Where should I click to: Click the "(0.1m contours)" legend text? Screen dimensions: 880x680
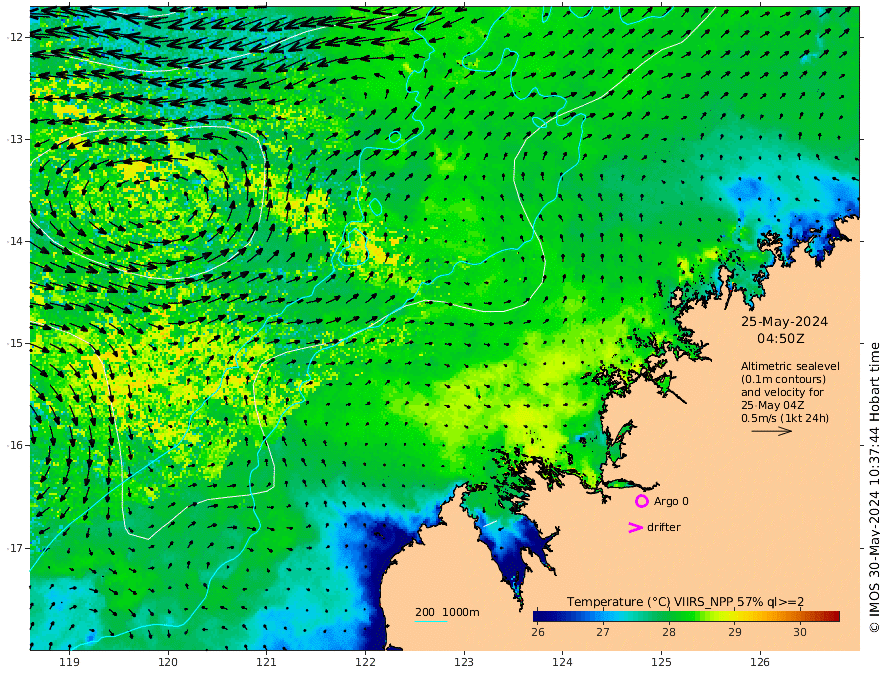coord(783,379)
